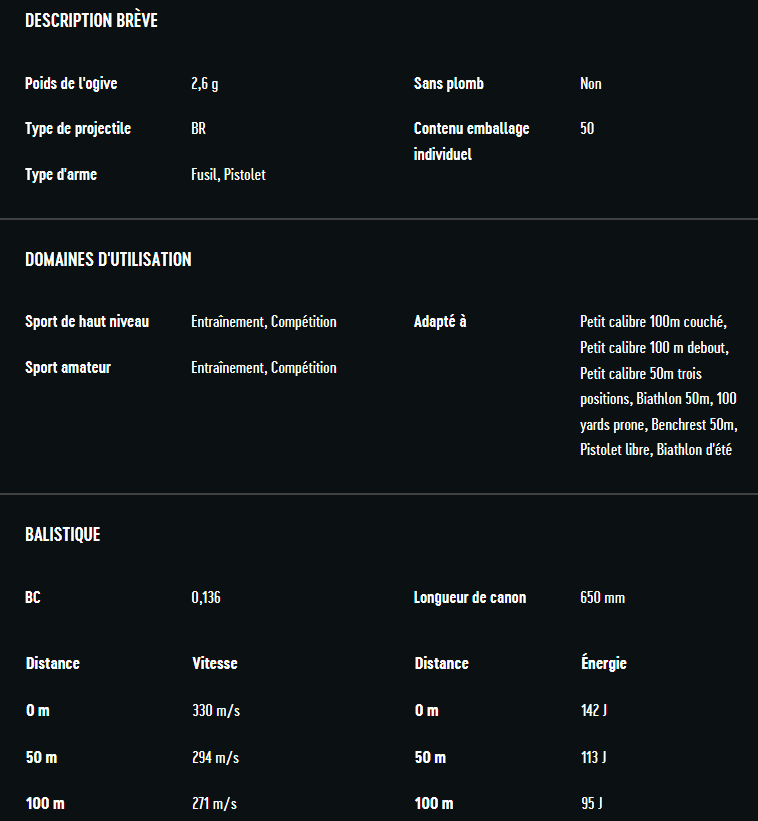Click the DESCRIPTION BRÈVE section heading
The image size is (758, 821).
point(91,21)
